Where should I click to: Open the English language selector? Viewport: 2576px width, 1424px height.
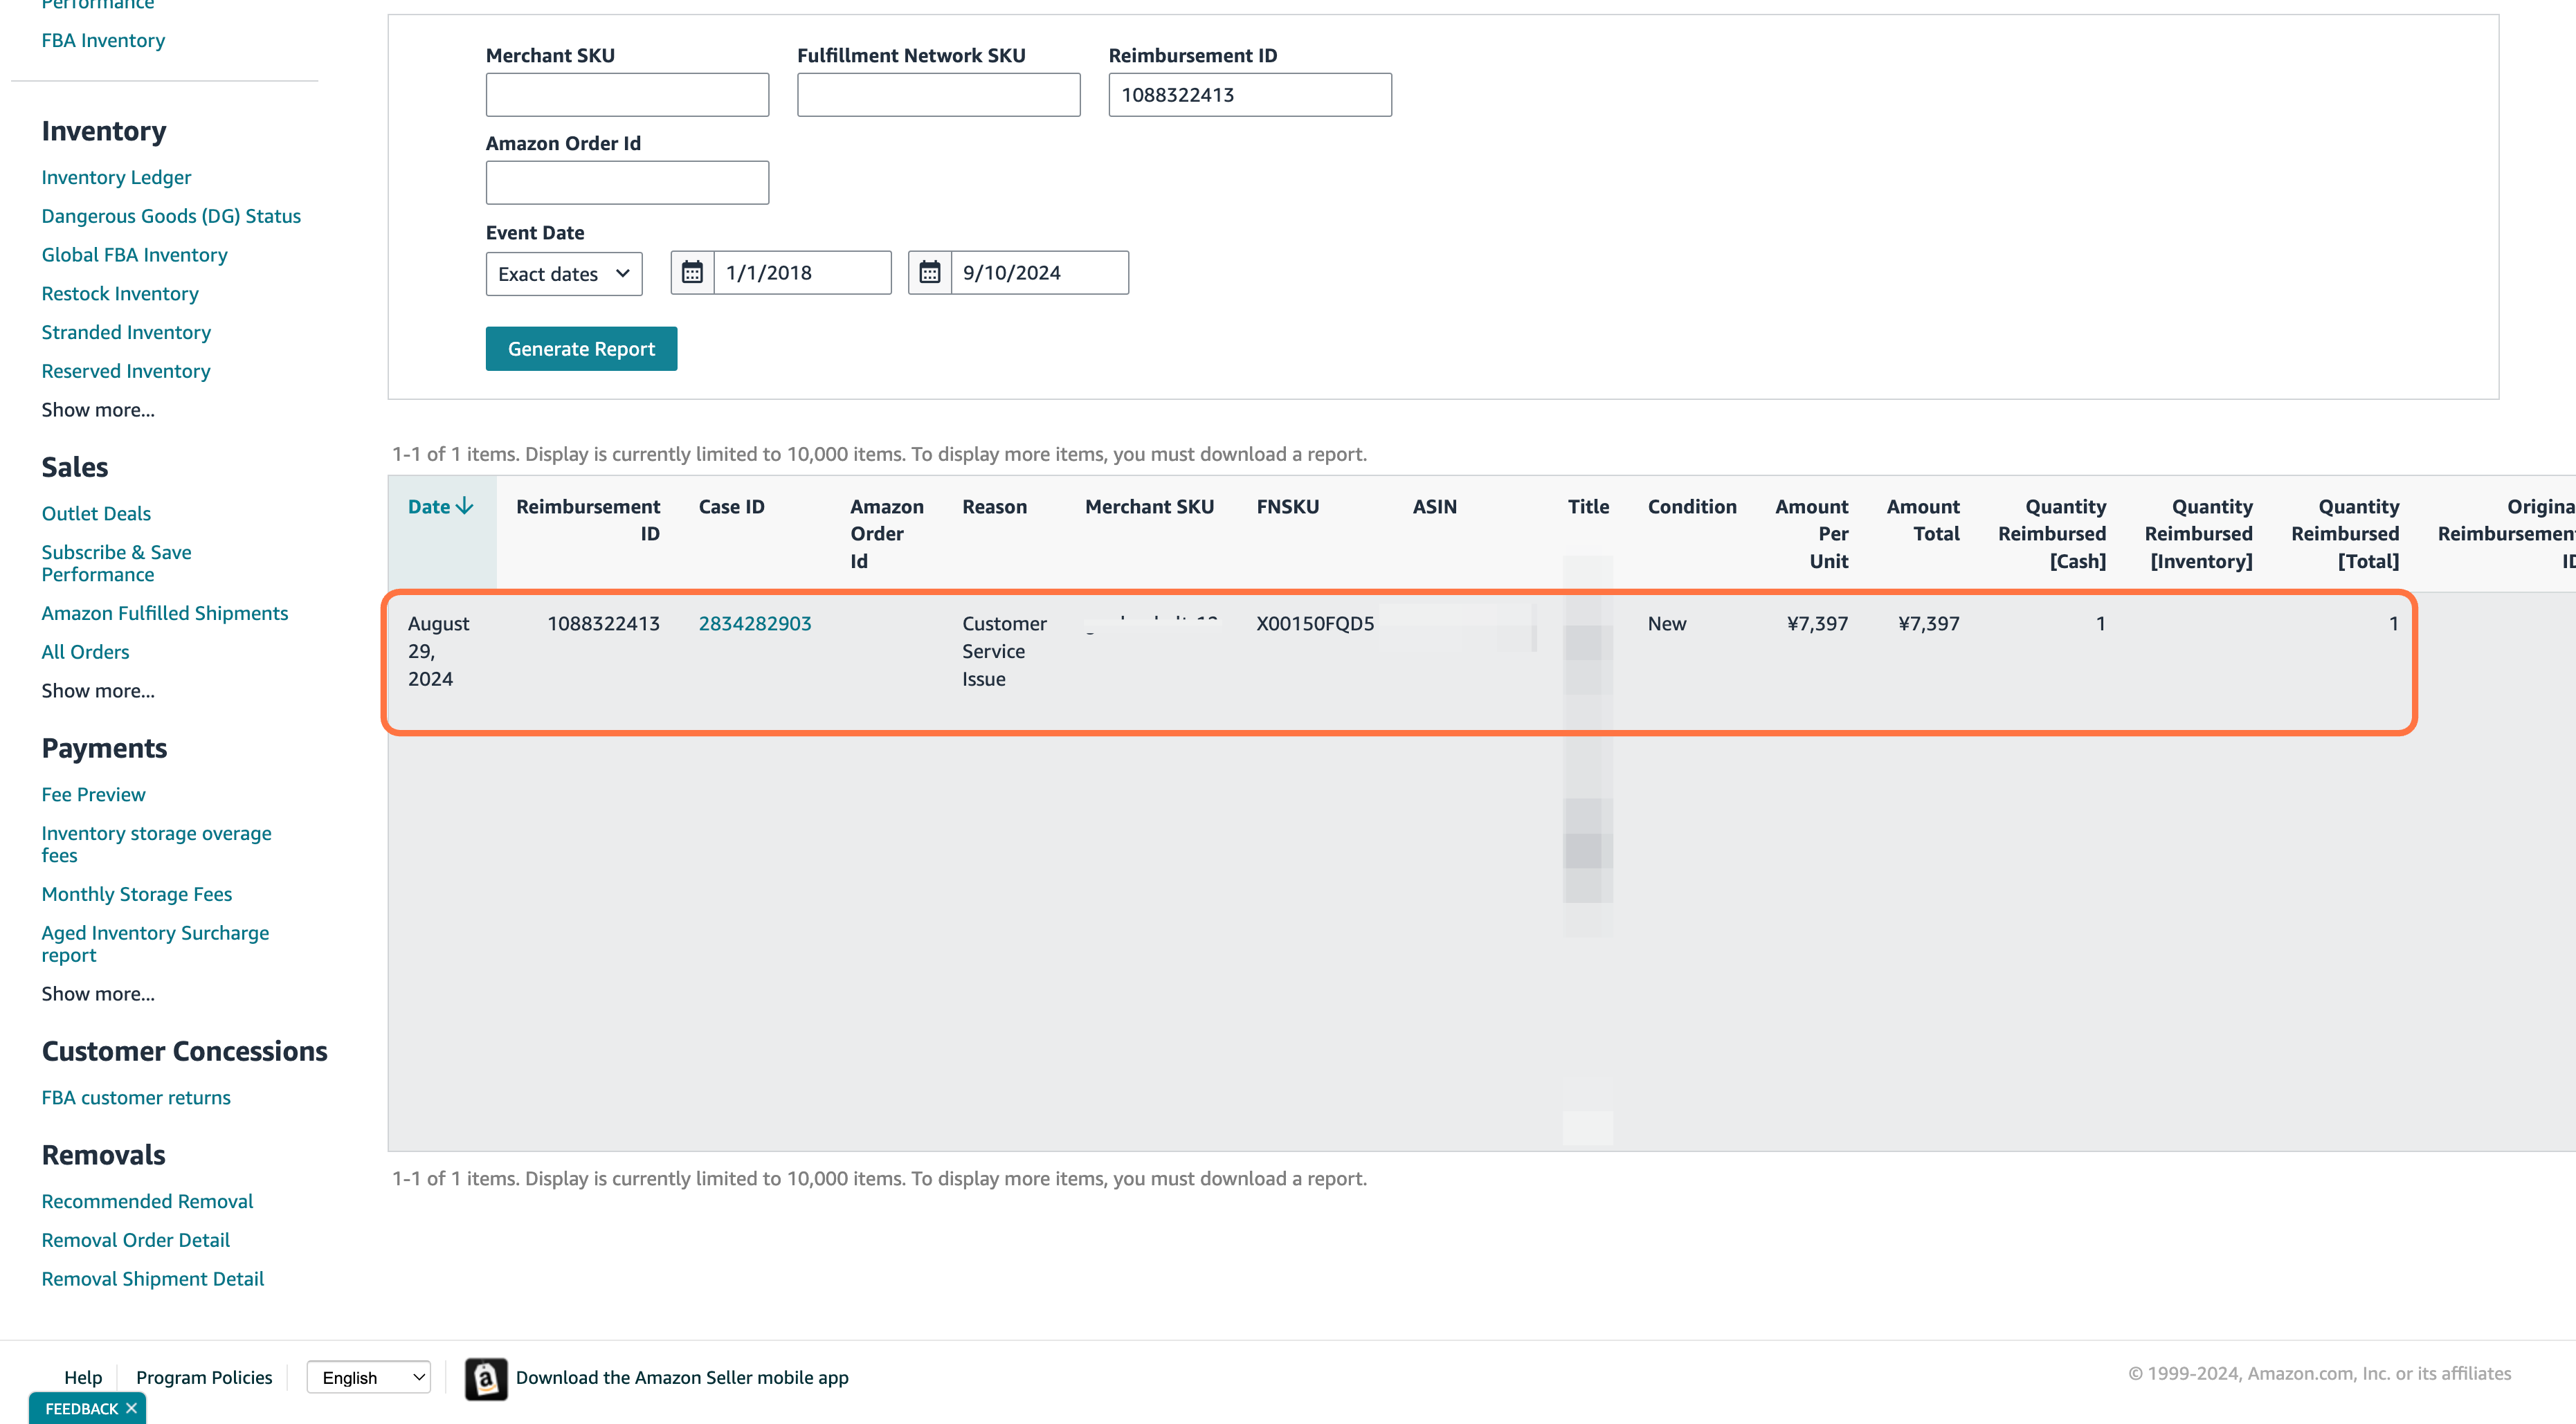point(369,1377)
